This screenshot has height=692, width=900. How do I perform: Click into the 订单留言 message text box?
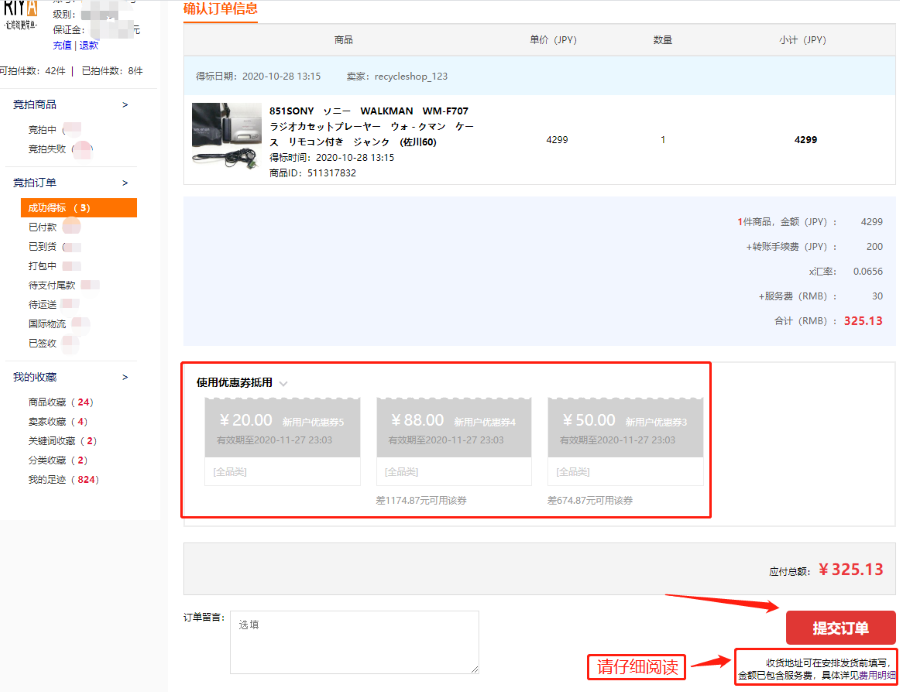click(354, 642)
